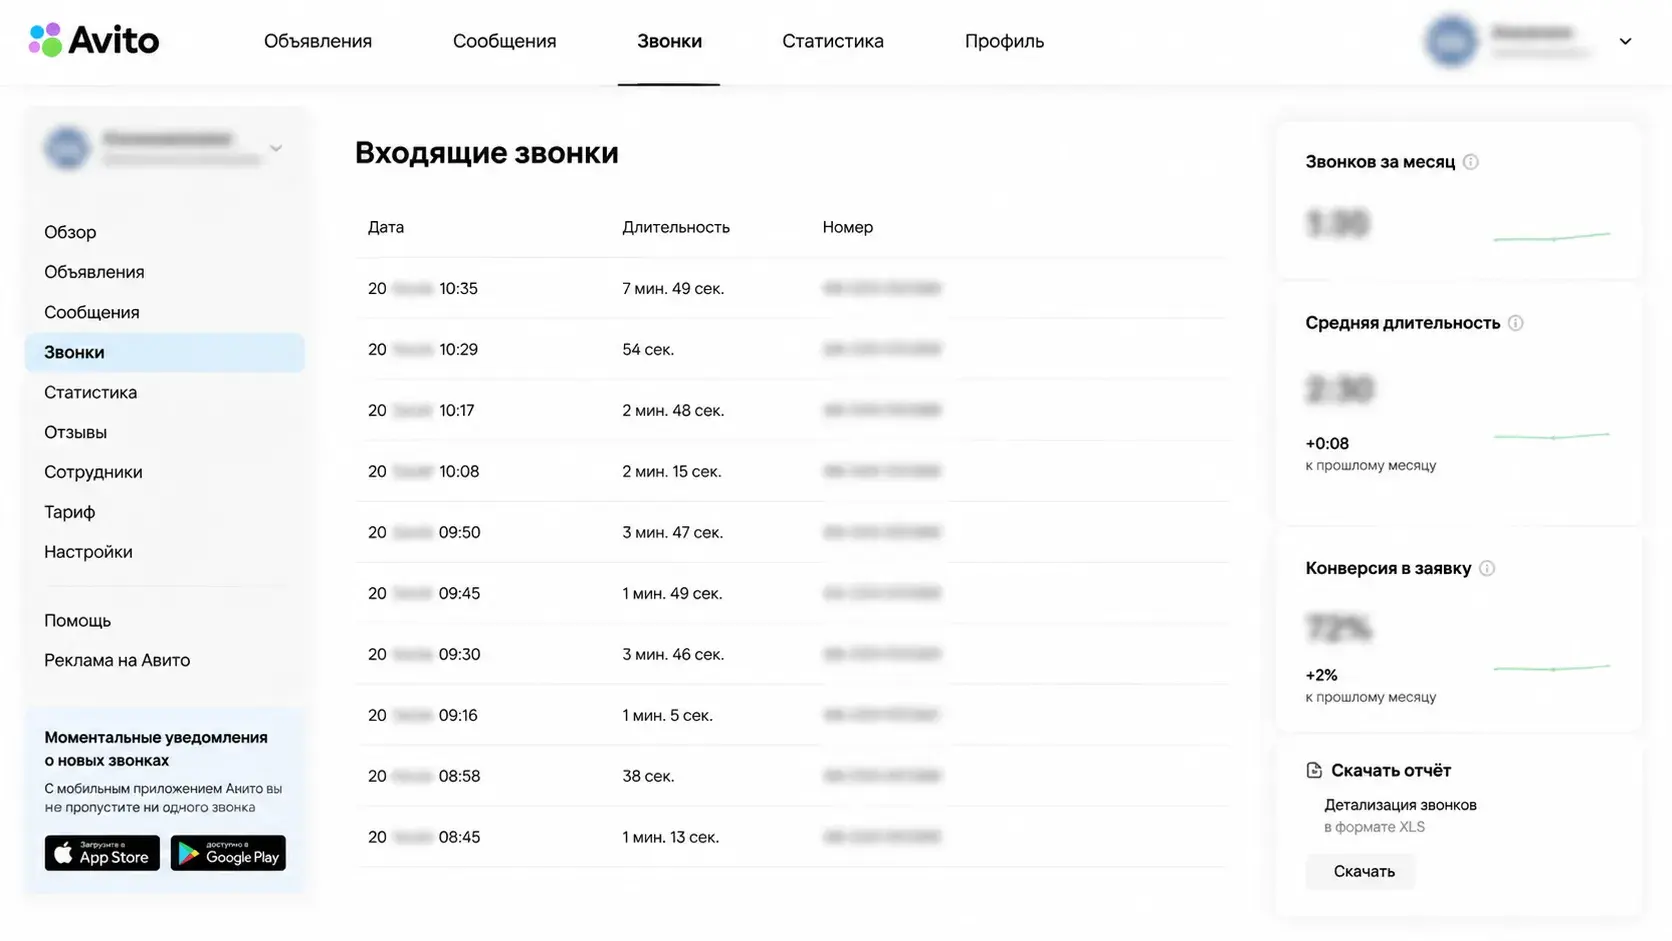Go to Настройки in the sidebar
Viewport: 1672px width, 941px height.
pos(88,552)
